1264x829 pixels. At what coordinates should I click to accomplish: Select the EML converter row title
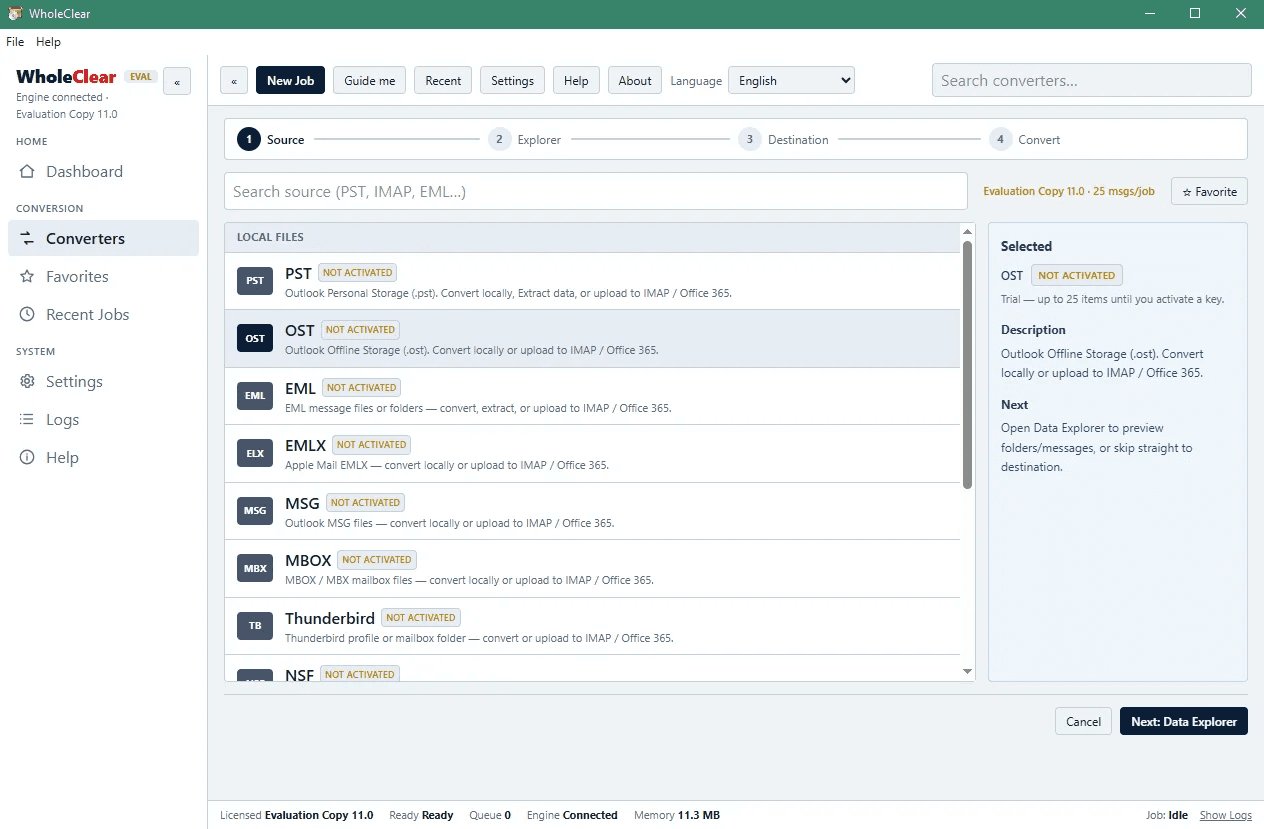[x=300, y=388]
